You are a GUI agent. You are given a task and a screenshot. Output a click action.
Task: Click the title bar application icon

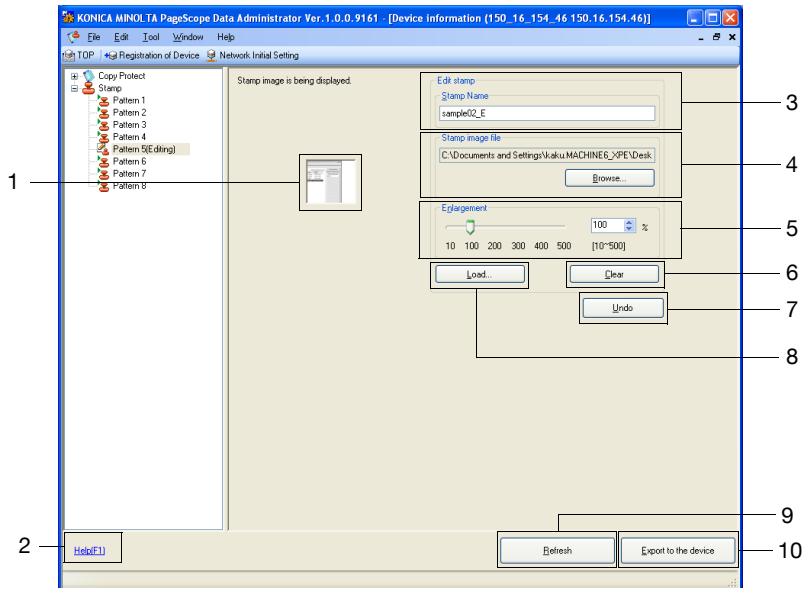pos(68,18)
